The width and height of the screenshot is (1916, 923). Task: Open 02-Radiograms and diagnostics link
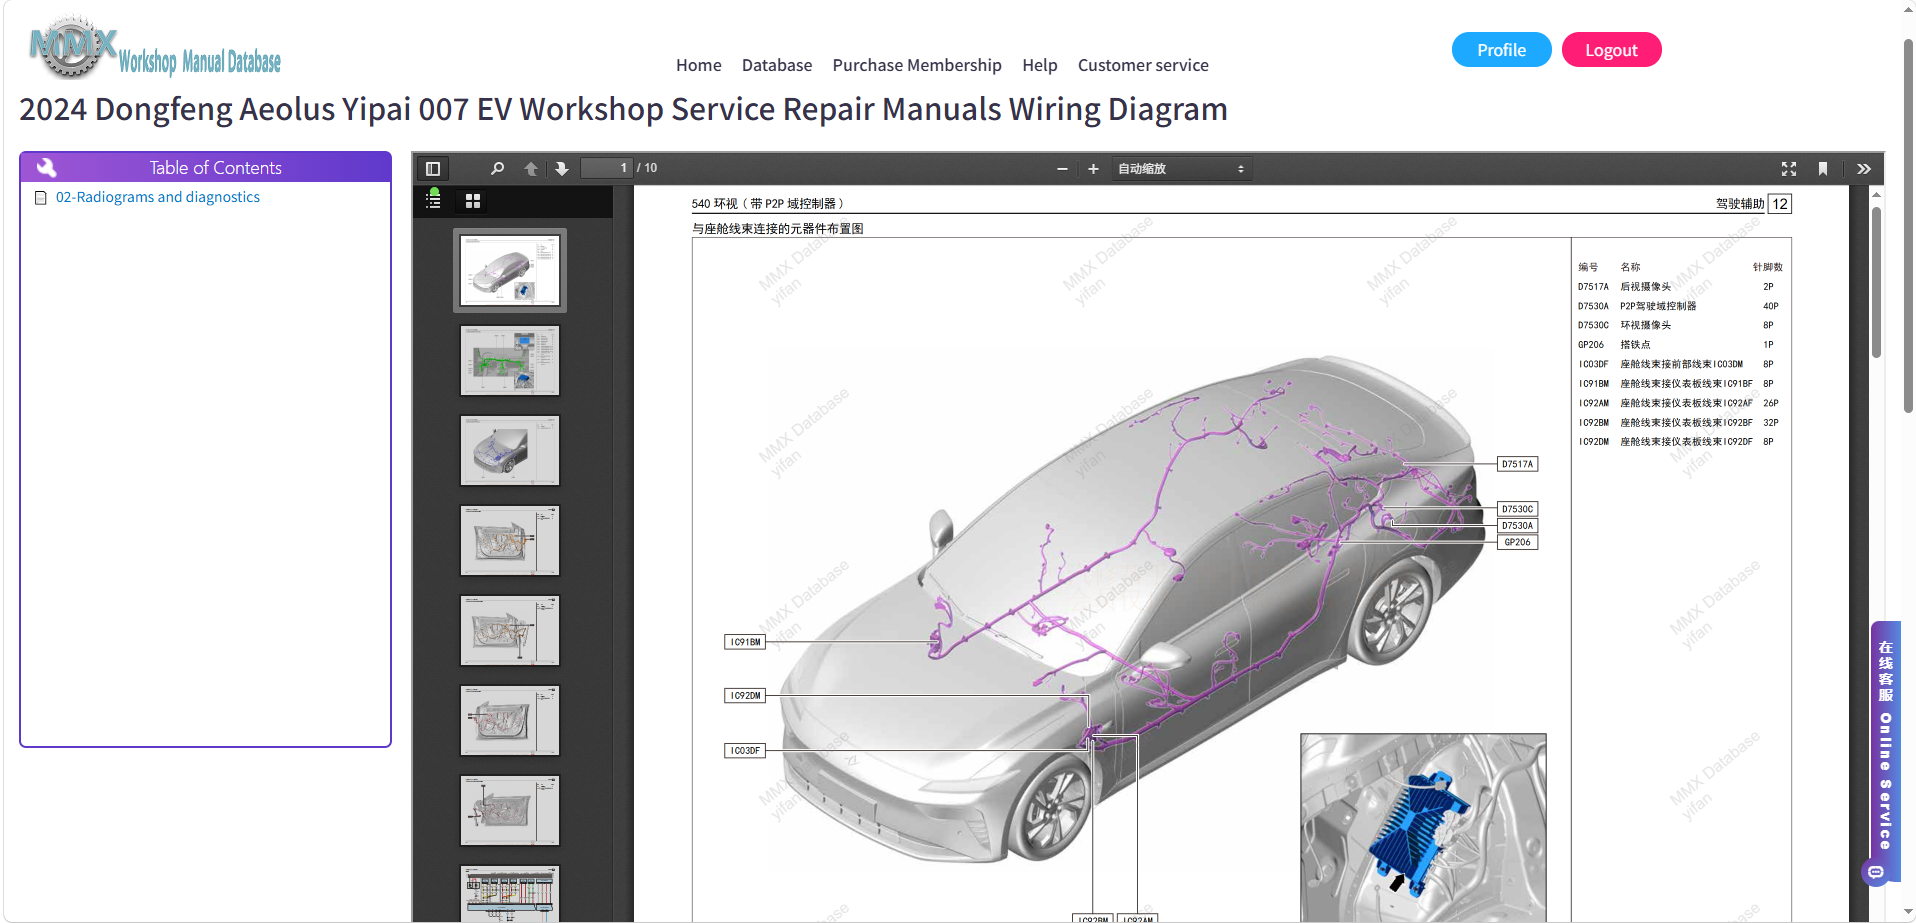(158, 197)
